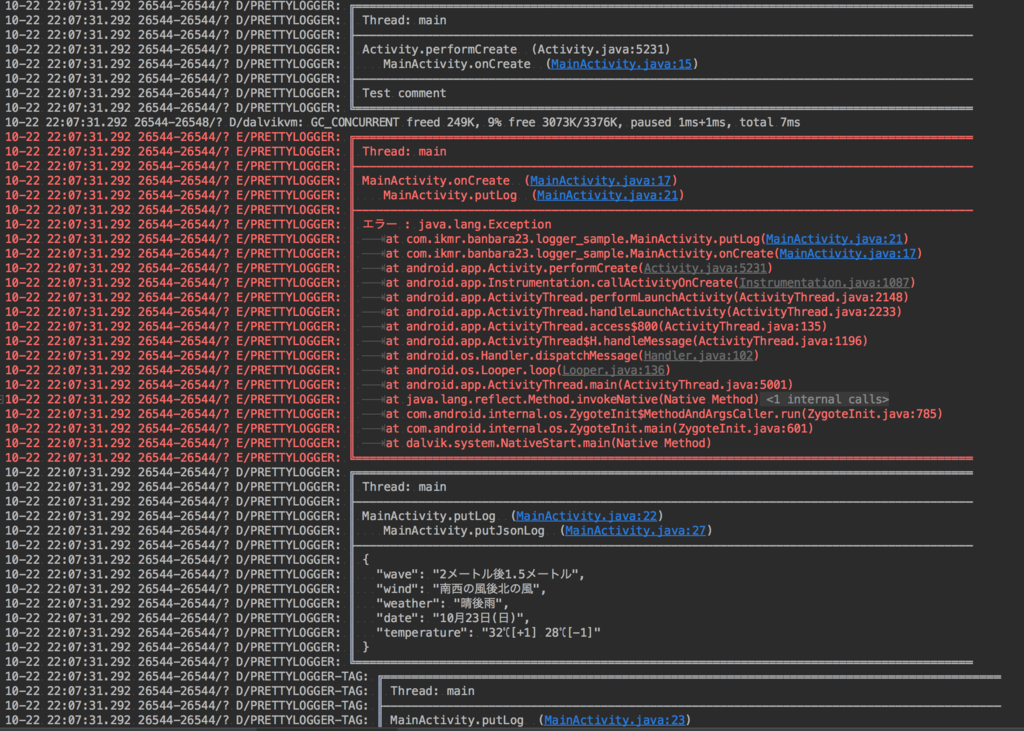The image size is (1024, 731).
Task: Follow MainActivity.java:17 link in onCreate stack frame
Action: click(x=848, y=253)
